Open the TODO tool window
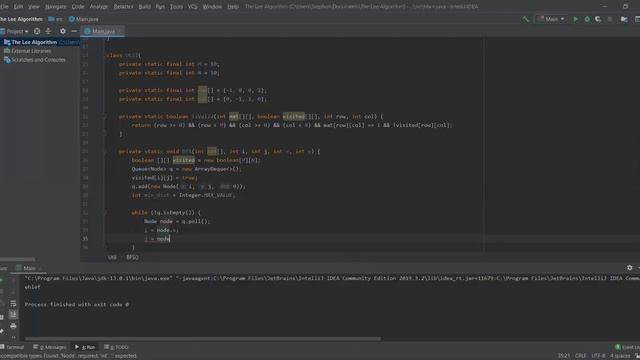 point(116,347)
